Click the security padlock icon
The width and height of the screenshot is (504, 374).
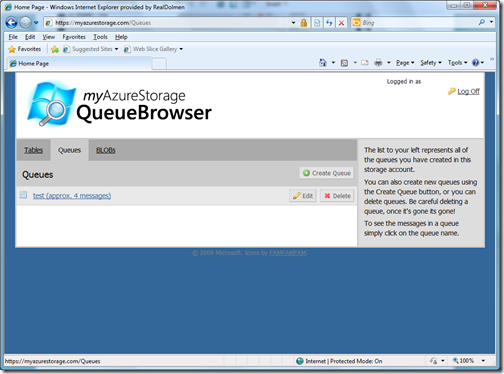304,23
